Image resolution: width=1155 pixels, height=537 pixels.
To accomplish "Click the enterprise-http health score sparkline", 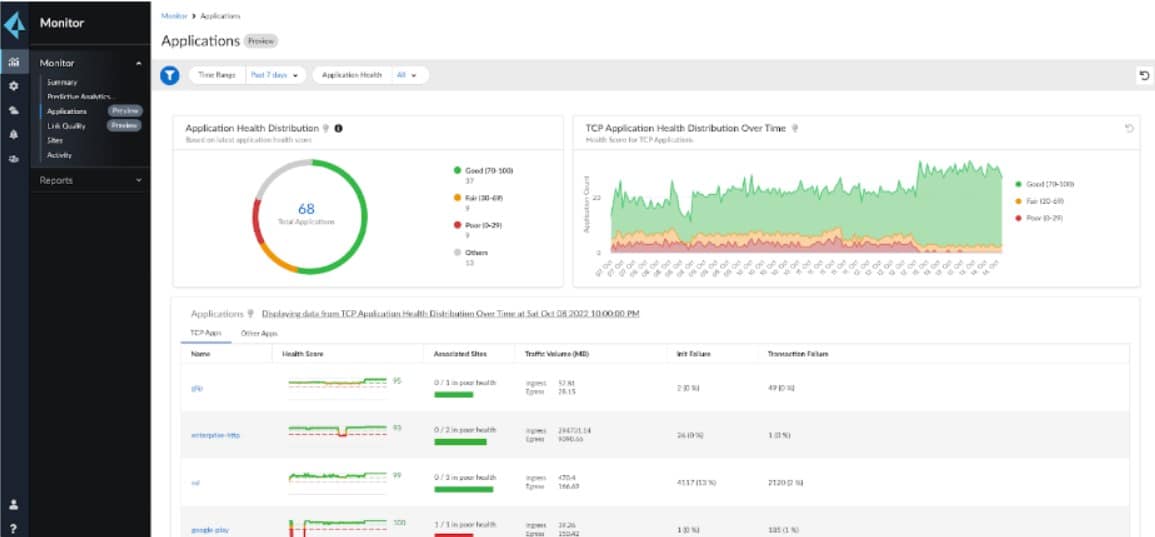I will coord(337,430).
